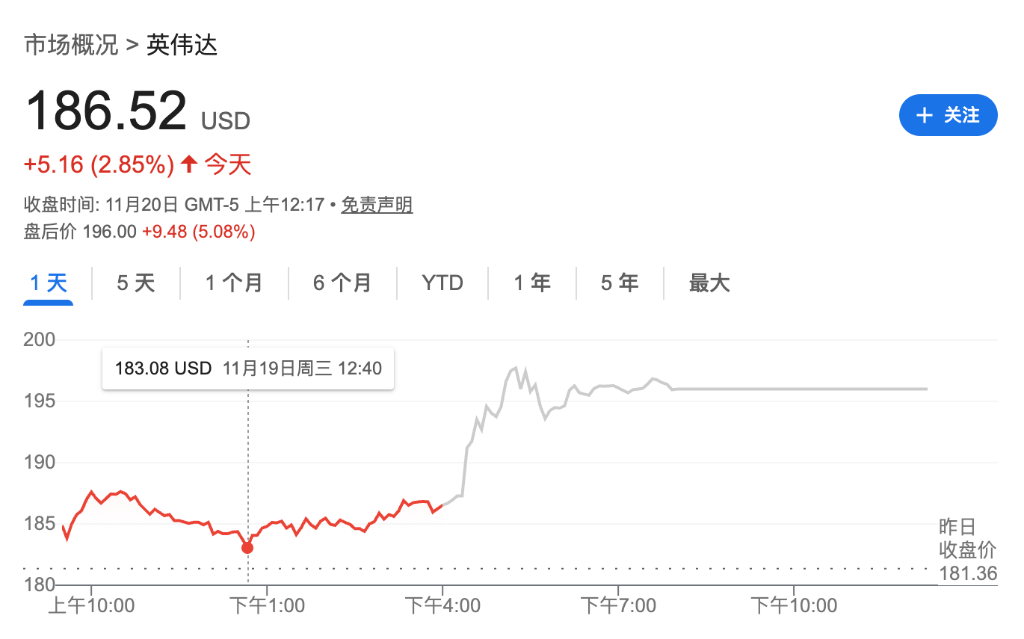The image size is (1024, 639).
Task: Click the 186.52 current price
Action: (106, 111)
